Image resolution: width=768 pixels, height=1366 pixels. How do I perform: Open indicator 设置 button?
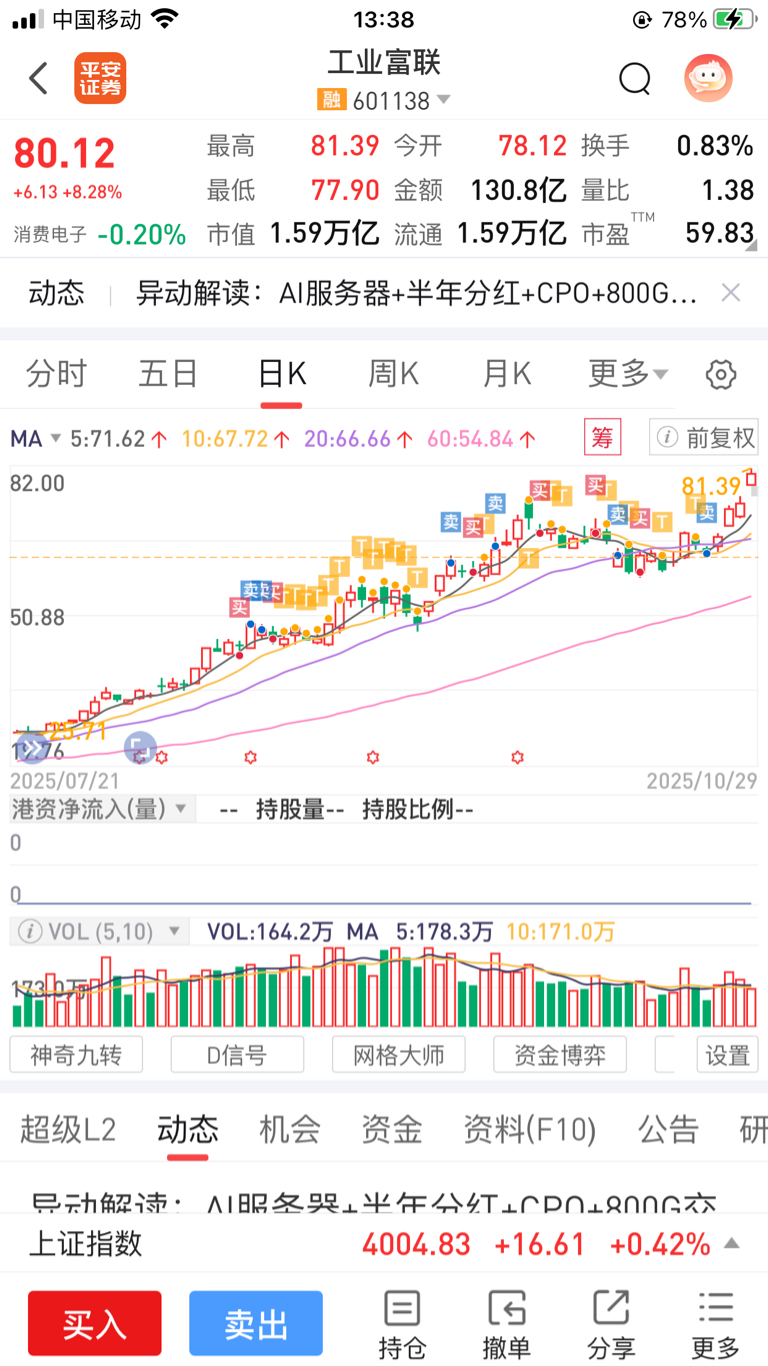727,1055
